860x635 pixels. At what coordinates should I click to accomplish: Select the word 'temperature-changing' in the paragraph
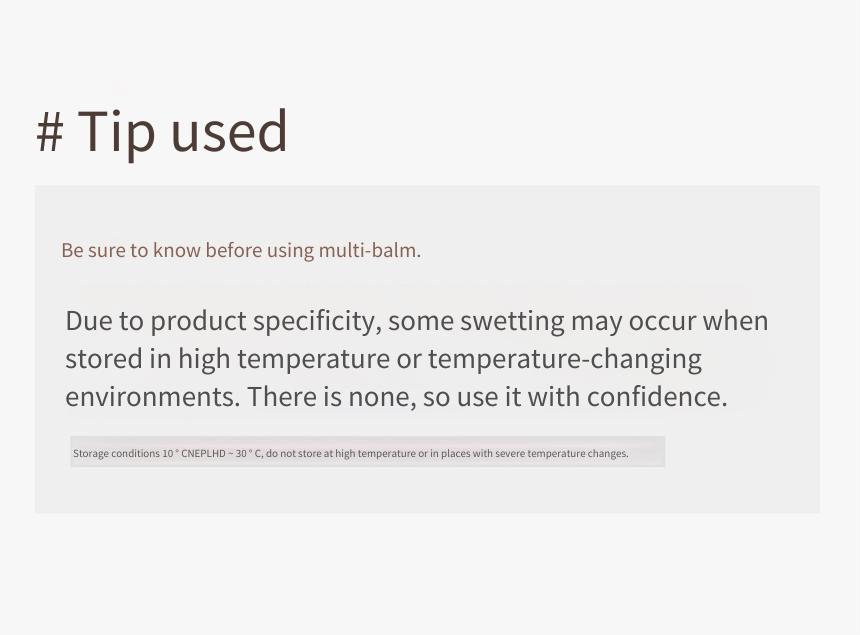[x=565, y=360]
